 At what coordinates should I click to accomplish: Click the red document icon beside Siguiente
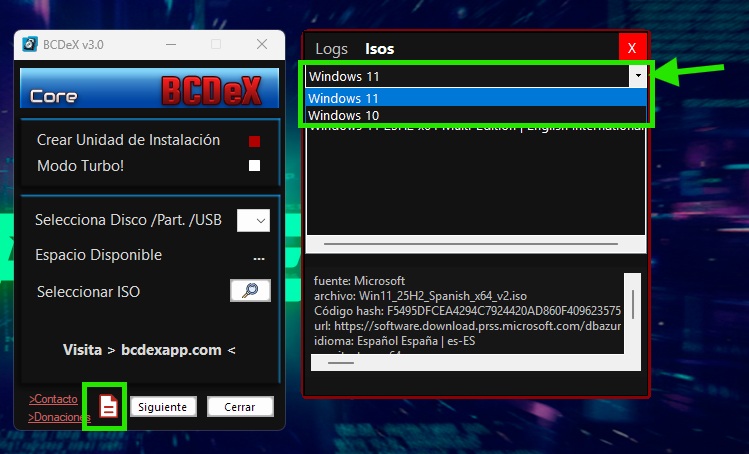108,406
